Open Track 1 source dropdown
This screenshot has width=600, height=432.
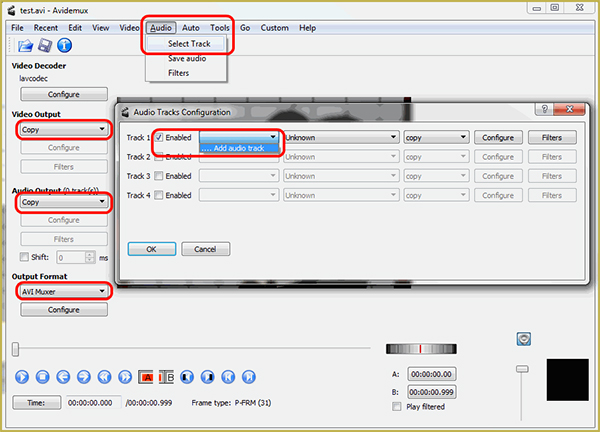(x=239, y=137)
